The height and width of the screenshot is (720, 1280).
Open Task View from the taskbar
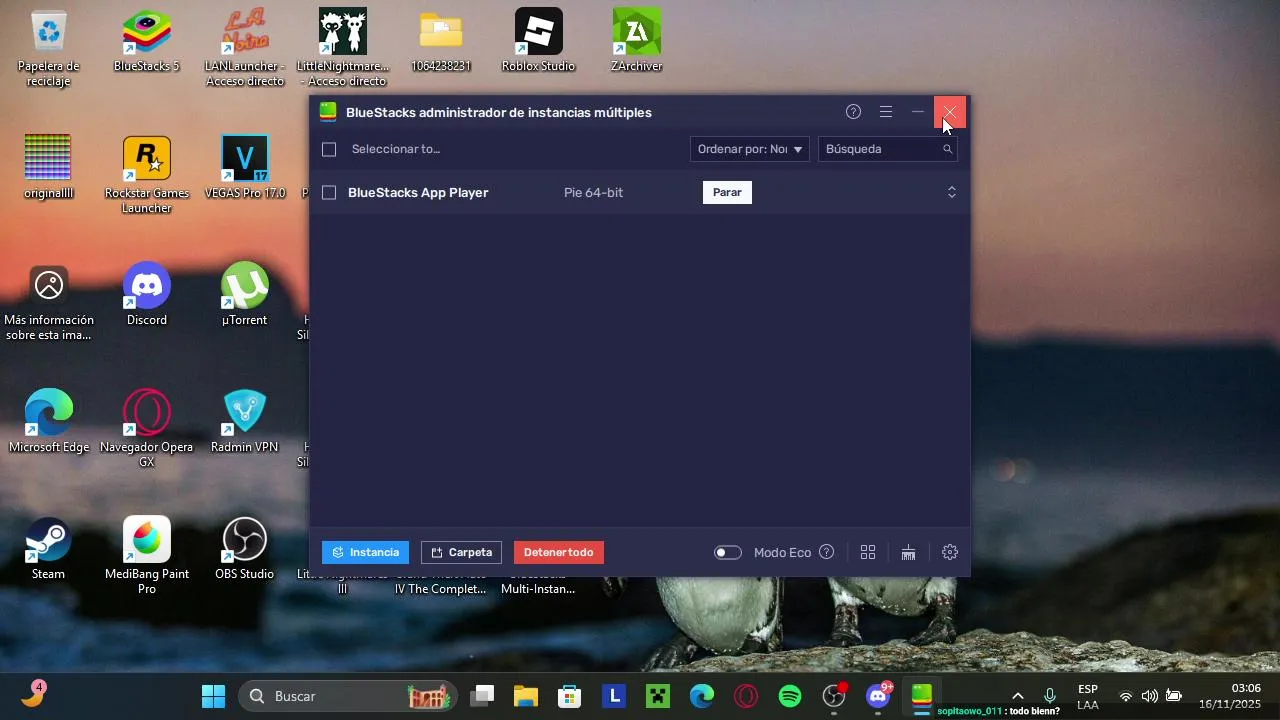click(484, 696)
